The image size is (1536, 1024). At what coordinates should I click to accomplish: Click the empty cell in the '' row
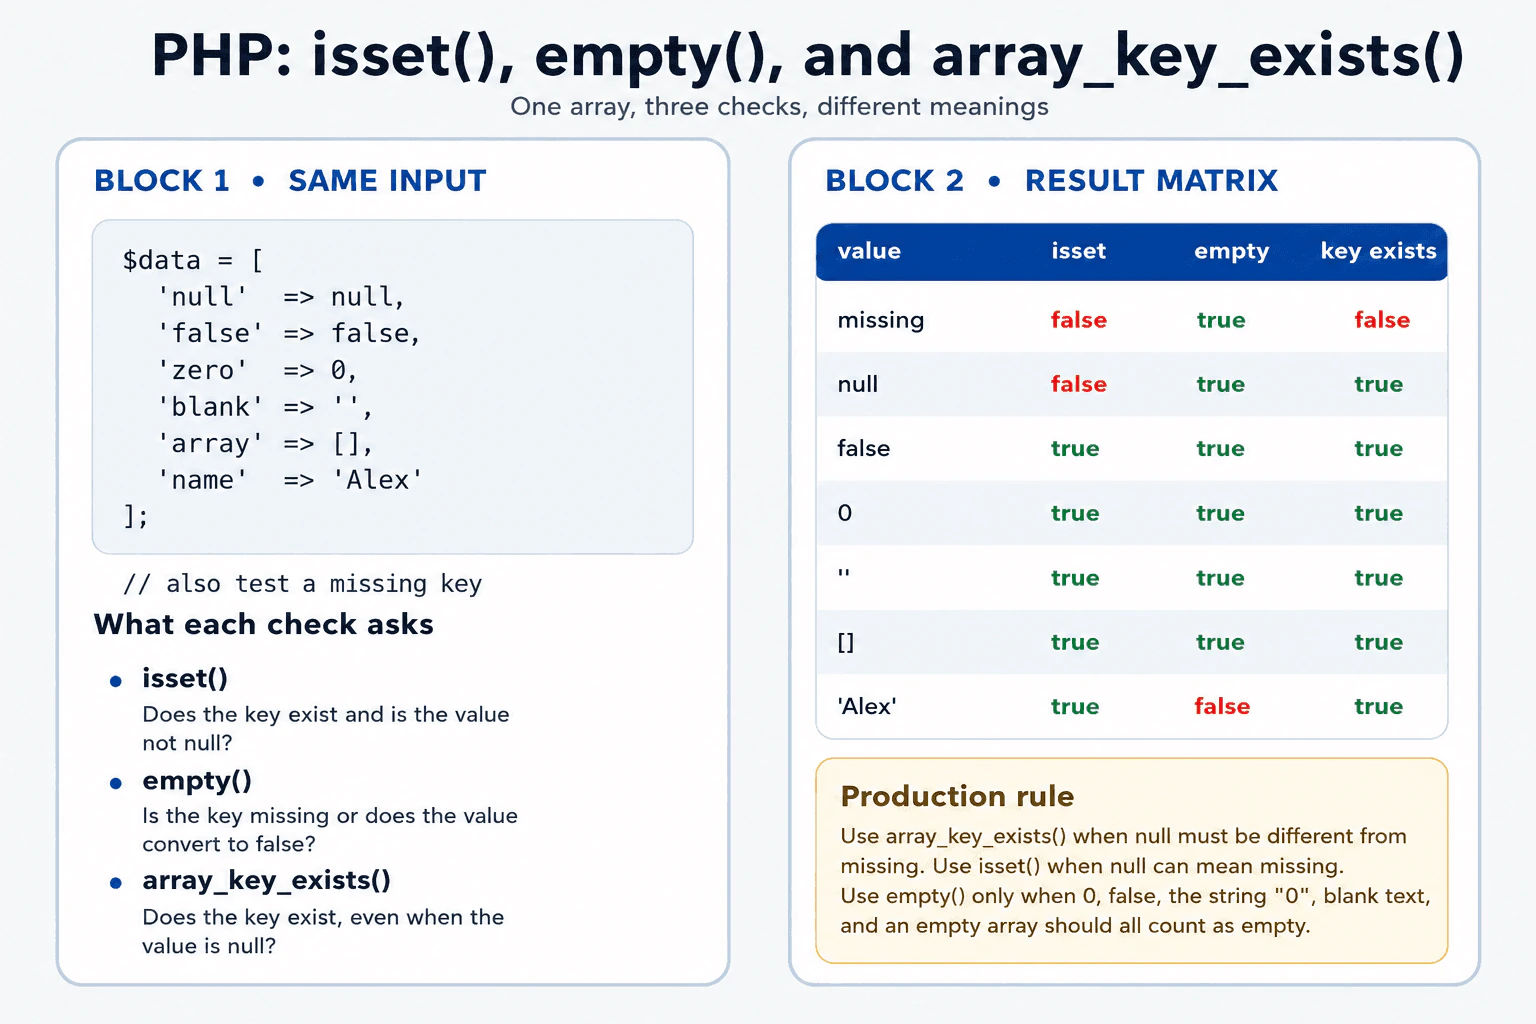point(1221,578)
